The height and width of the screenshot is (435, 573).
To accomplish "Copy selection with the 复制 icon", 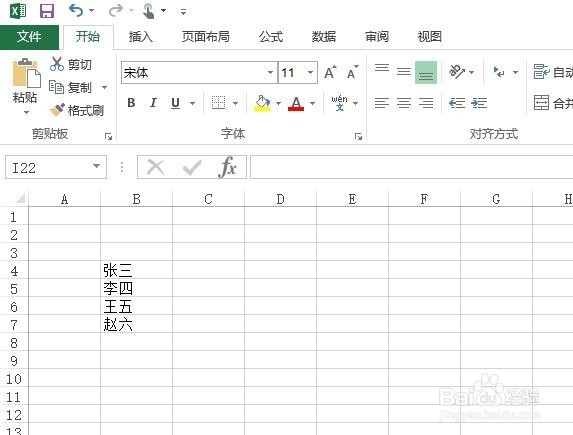I will tap(56, 87).
